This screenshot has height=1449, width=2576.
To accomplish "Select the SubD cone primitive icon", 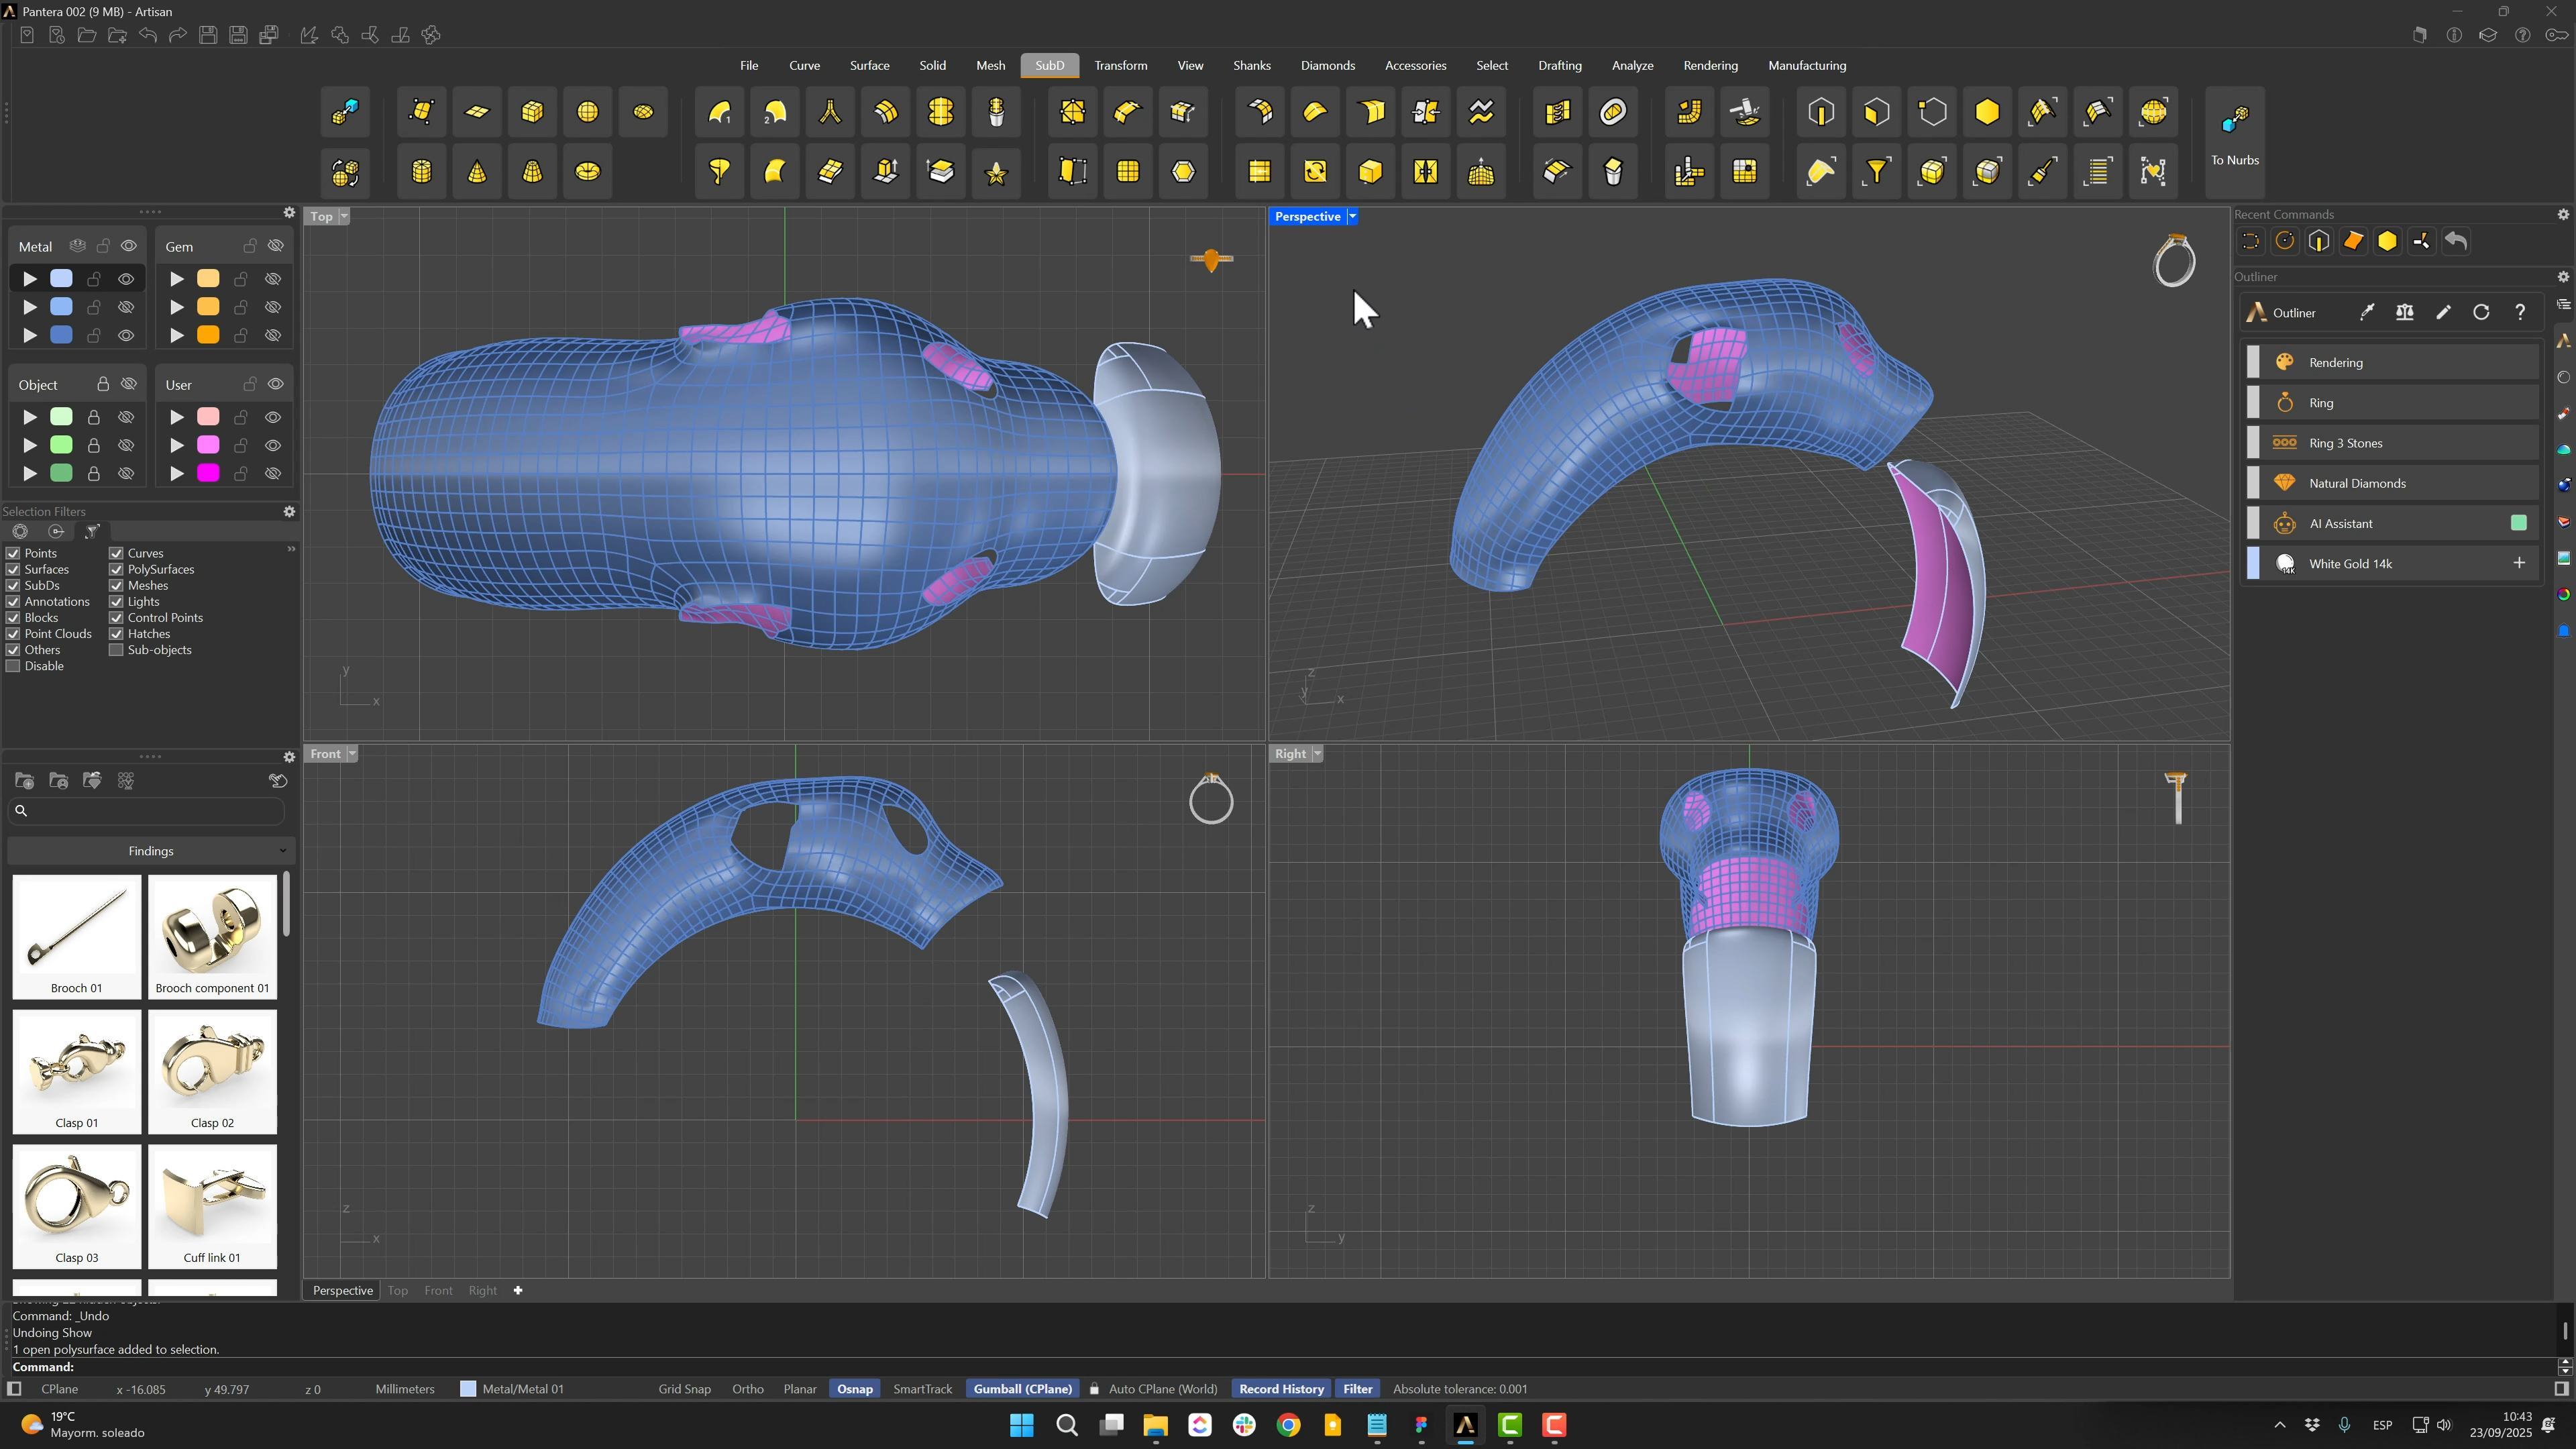I will point(477,172).
